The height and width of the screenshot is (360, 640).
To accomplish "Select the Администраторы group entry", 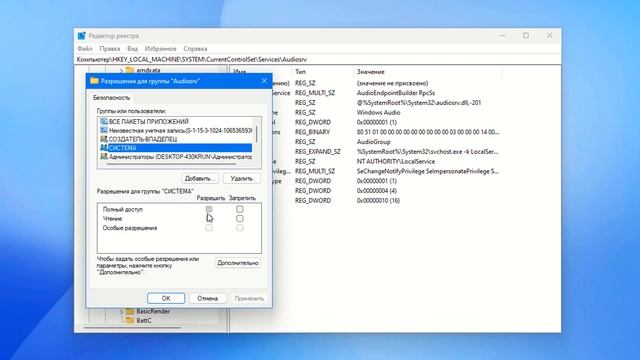I will (x=180, y=156).
